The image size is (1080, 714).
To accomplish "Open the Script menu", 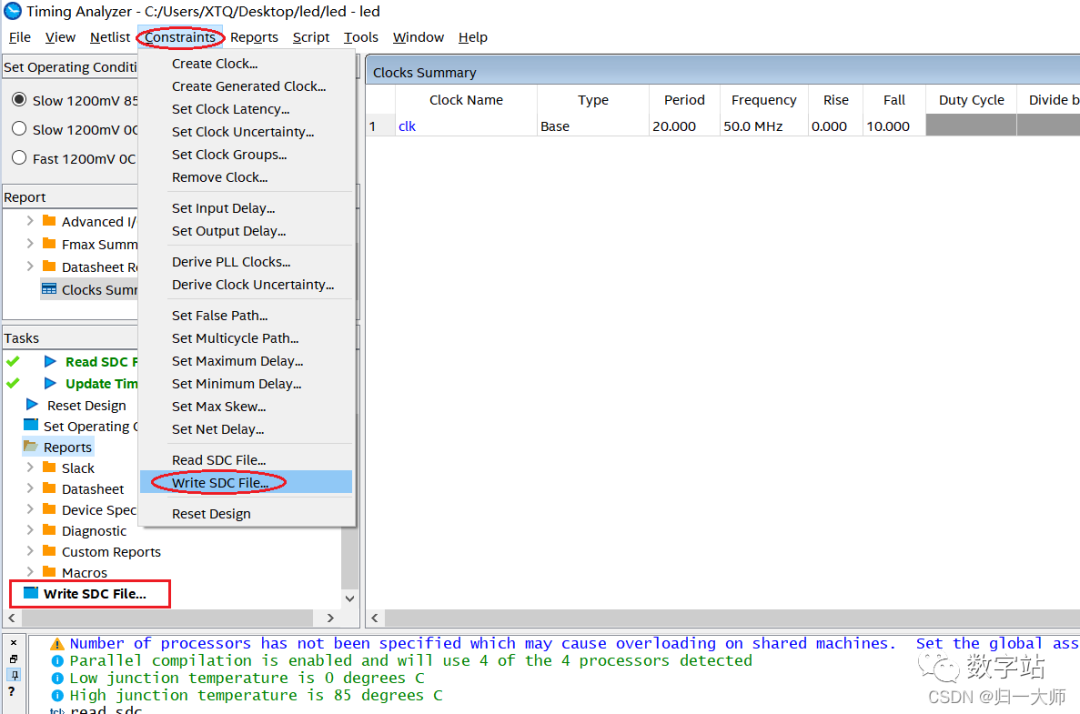I will (311, 37).
